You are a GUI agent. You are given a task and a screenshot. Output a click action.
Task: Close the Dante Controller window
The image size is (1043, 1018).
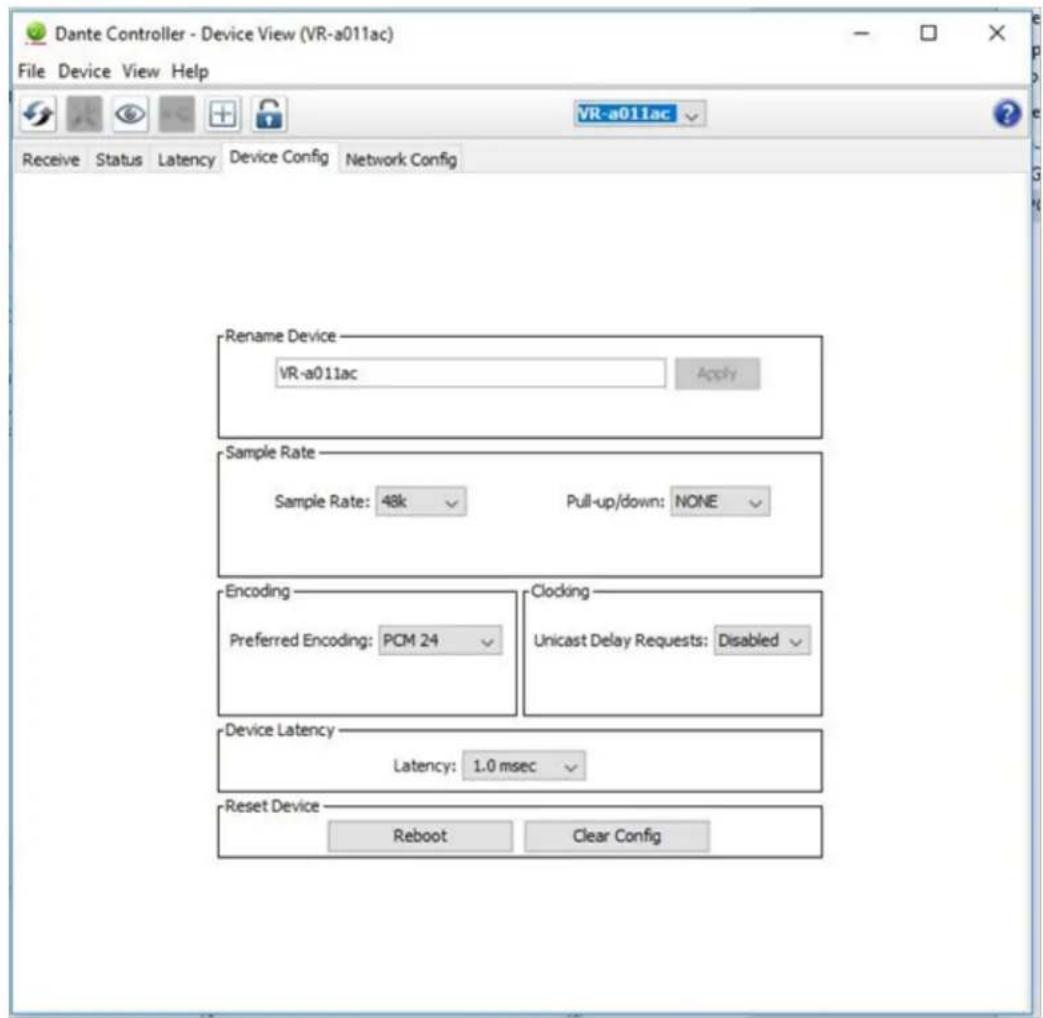pyautogui.click(x=996, y=33)
